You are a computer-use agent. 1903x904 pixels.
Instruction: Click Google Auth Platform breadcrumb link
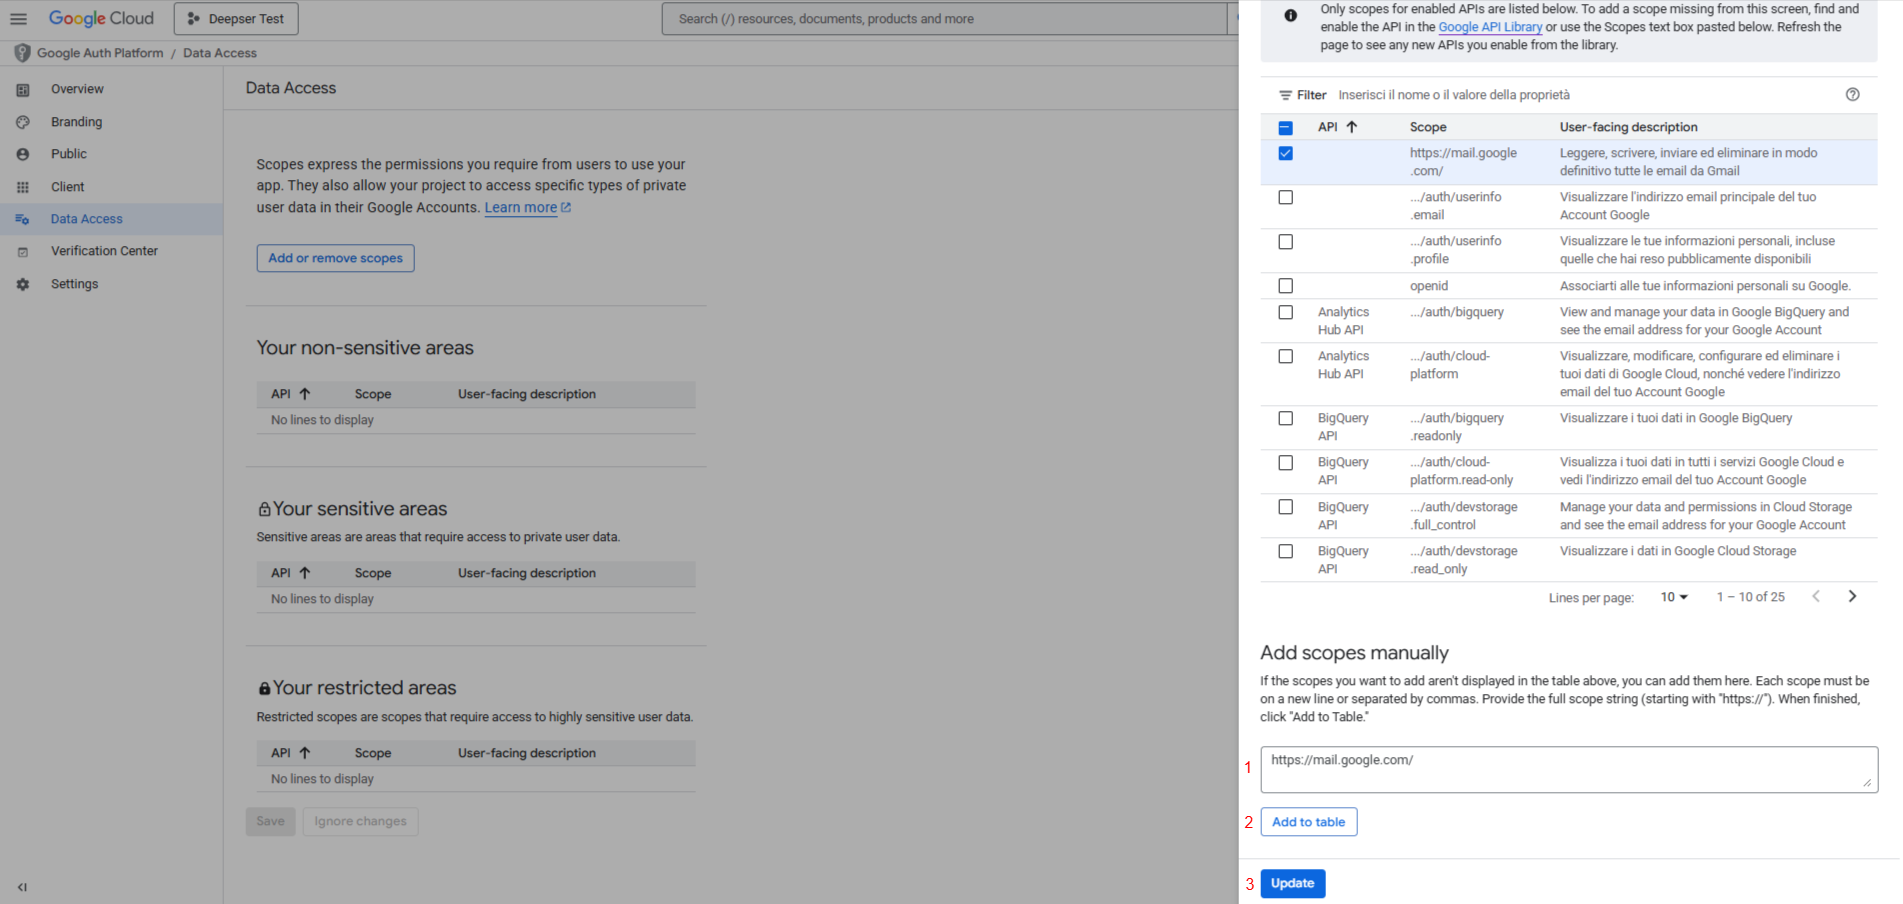pyautogui.click(x=100, y=53)
